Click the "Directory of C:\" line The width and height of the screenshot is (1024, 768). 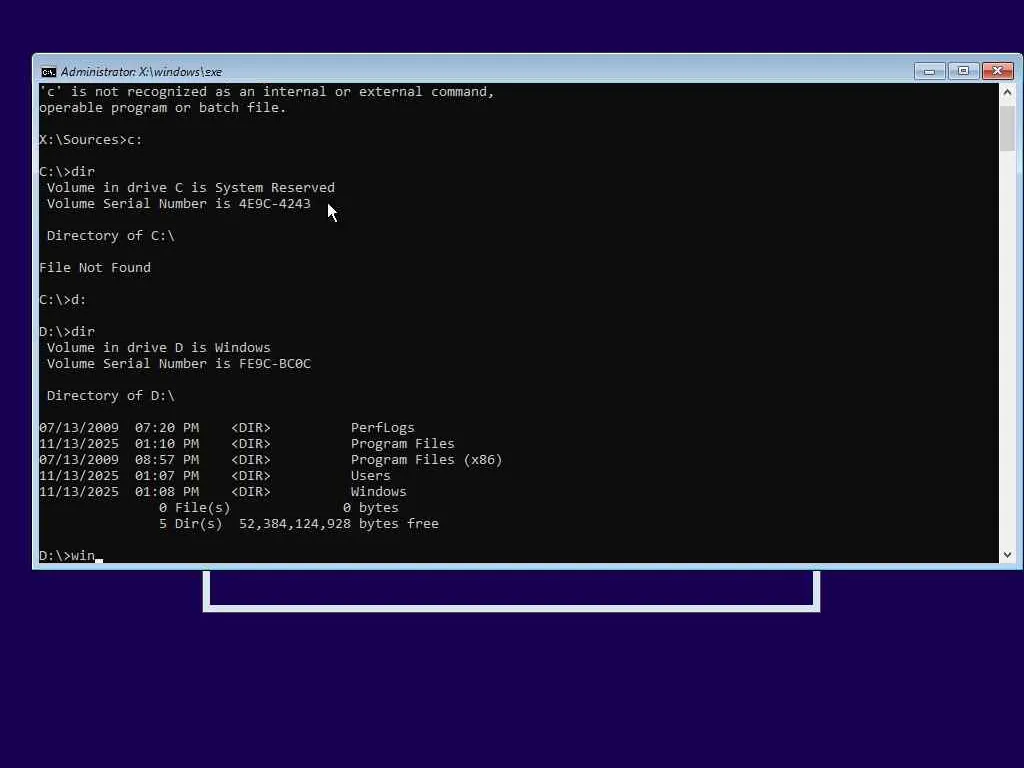tap(110, 236)
